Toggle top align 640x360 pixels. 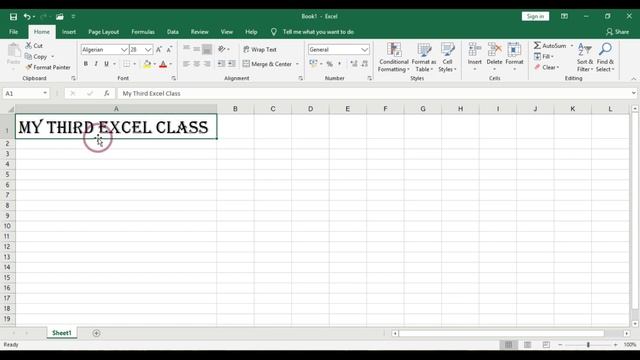pyautogui.click(x=187, y=49)
